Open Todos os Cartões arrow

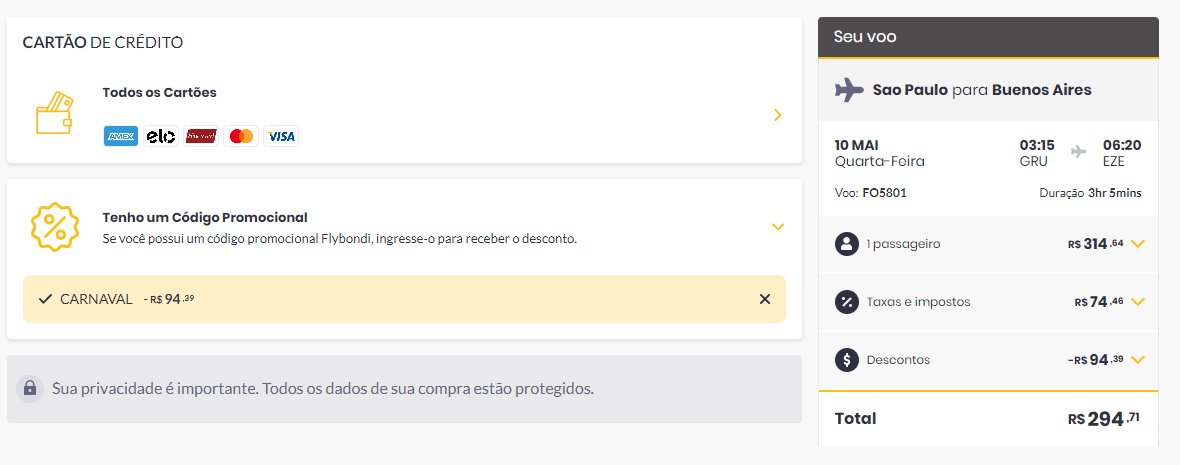click(777, 115)
